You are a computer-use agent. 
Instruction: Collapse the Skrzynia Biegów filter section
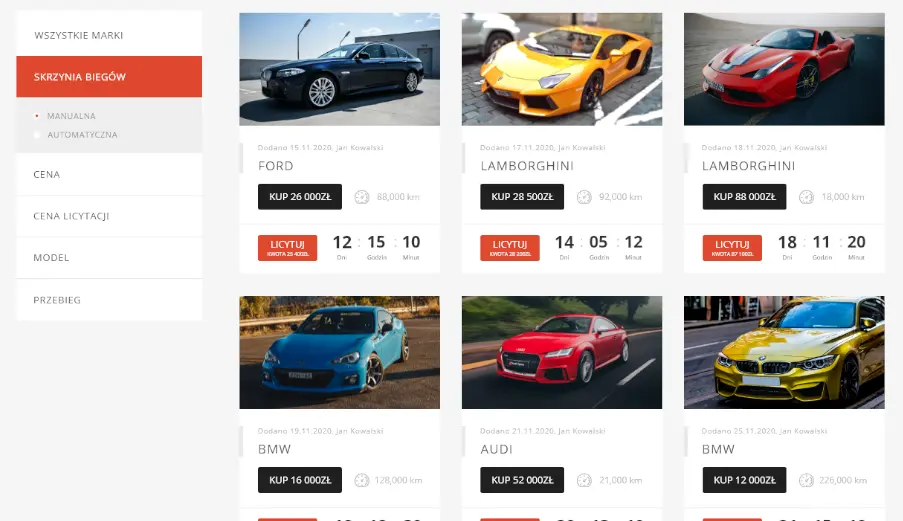pos(109,77)
